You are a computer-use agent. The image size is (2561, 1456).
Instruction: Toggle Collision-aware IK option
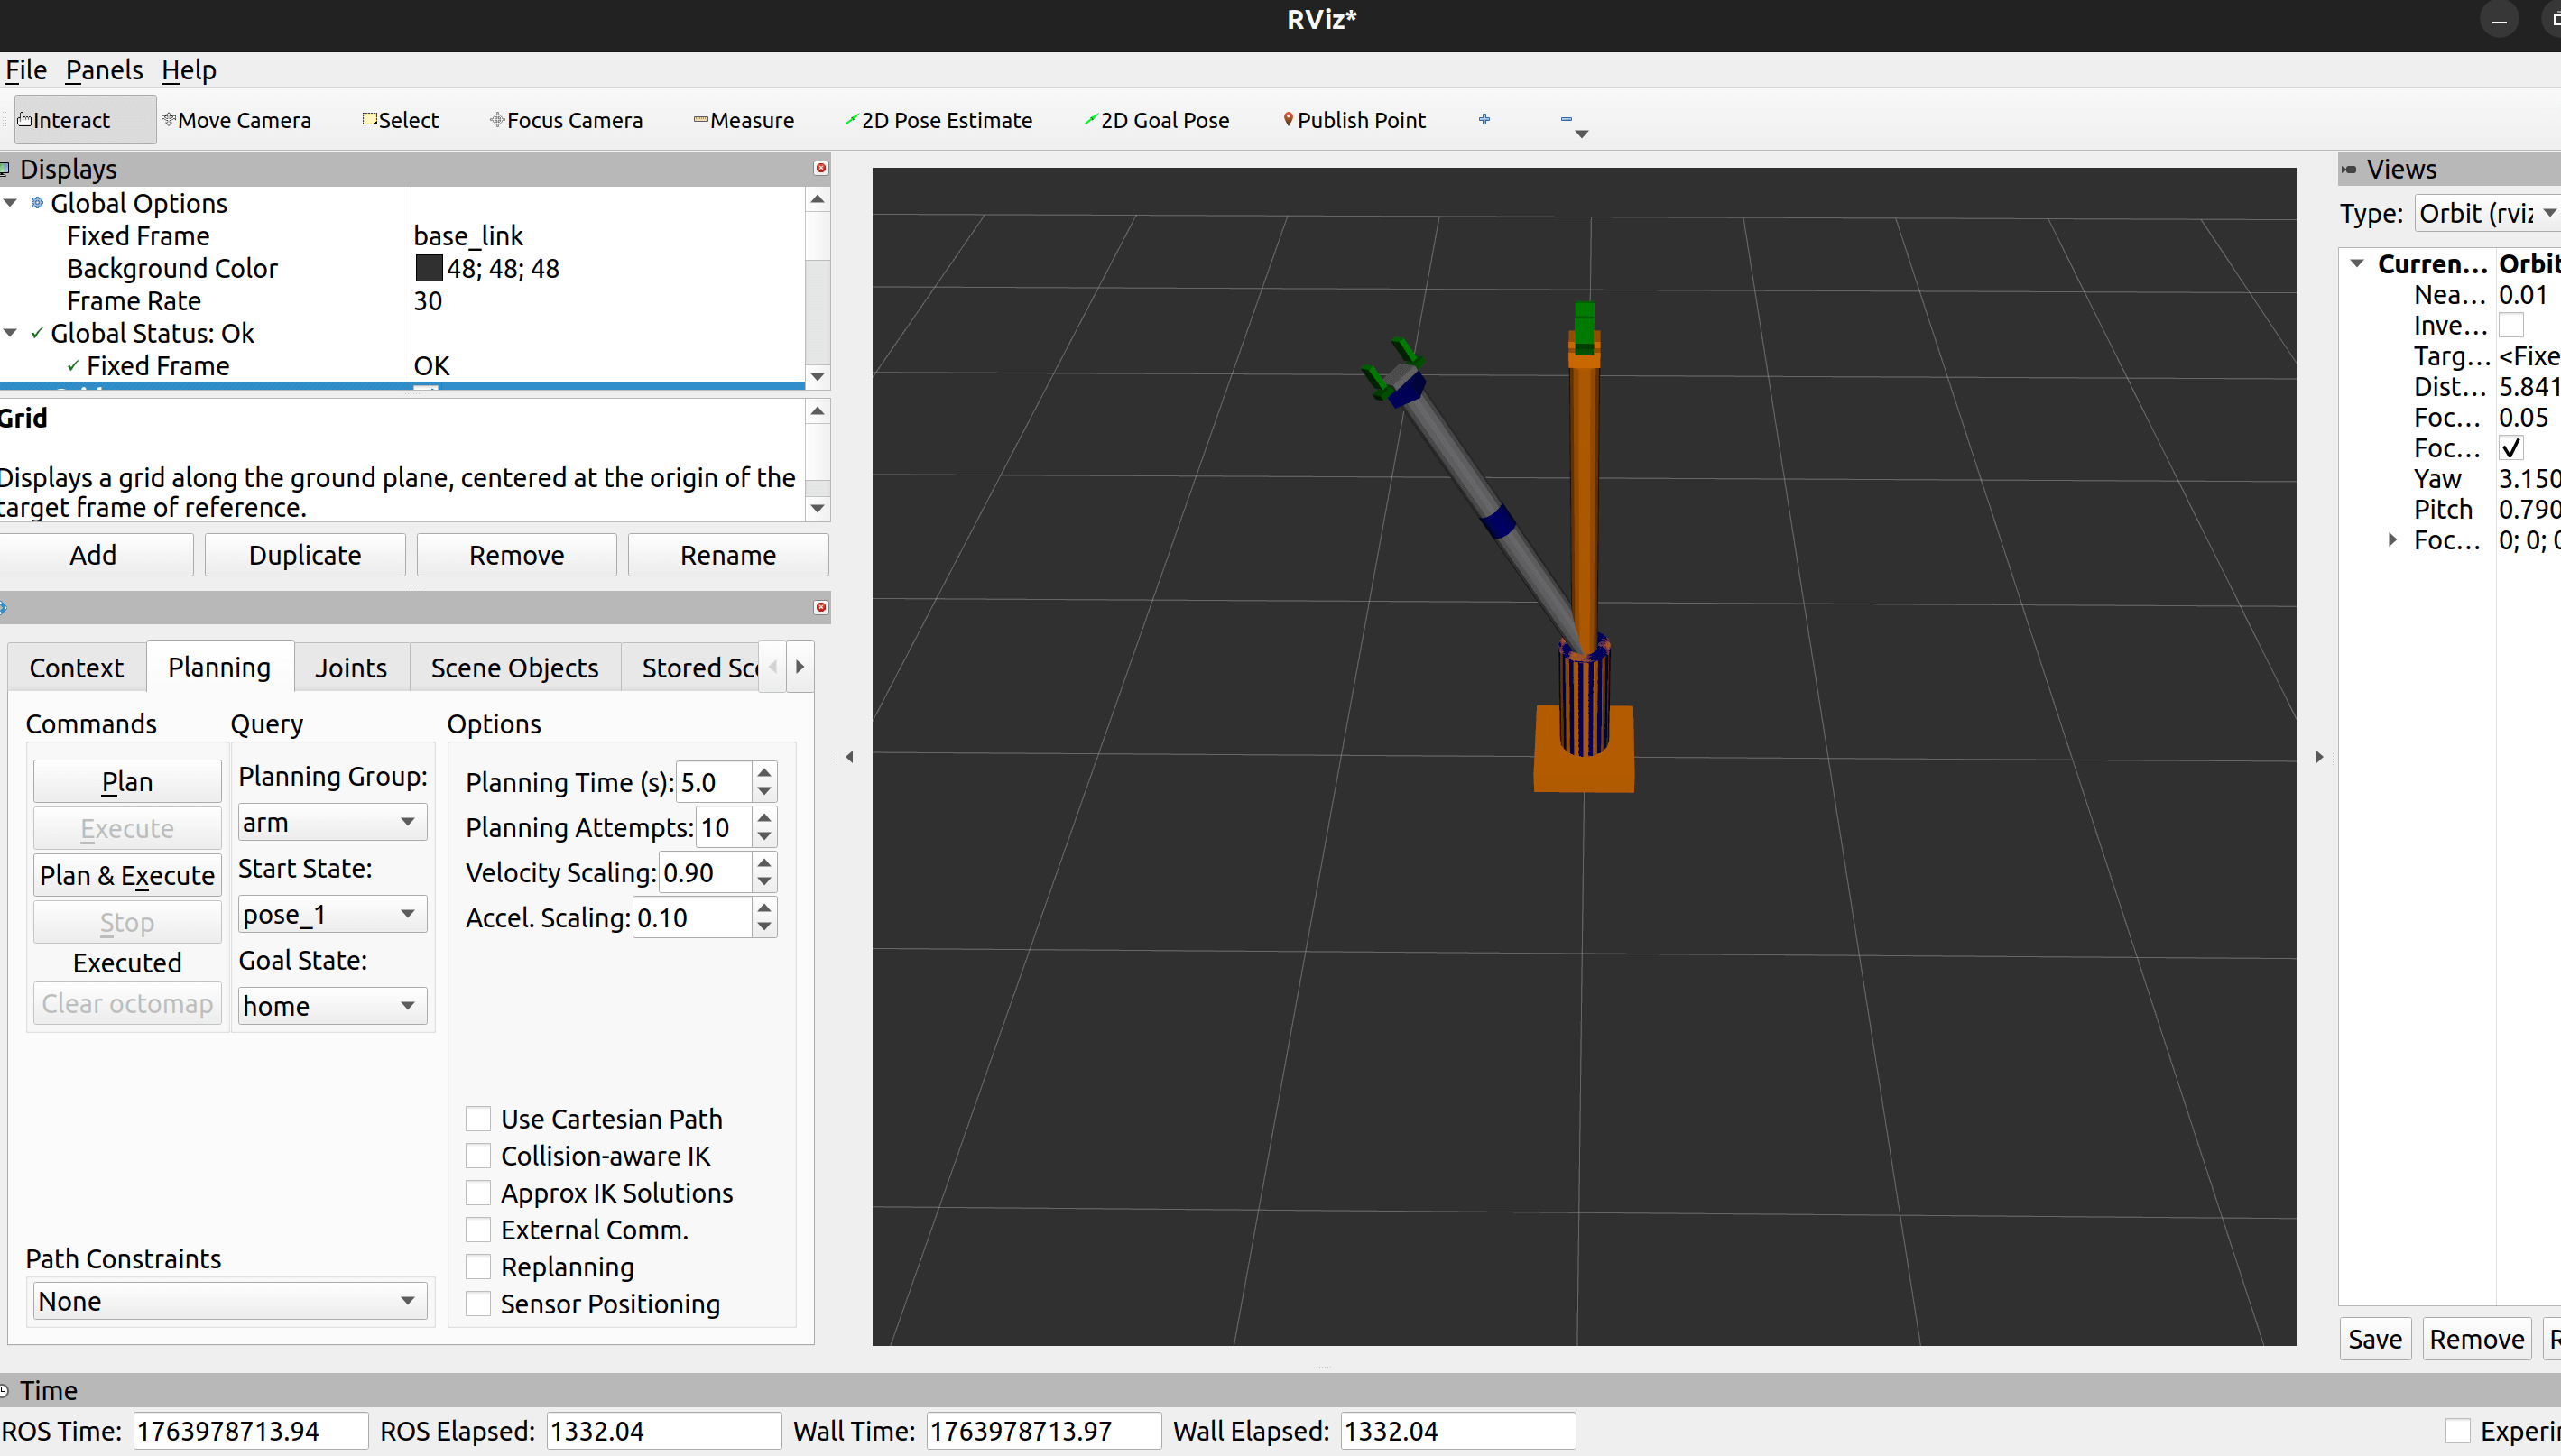coord(478,1156)
